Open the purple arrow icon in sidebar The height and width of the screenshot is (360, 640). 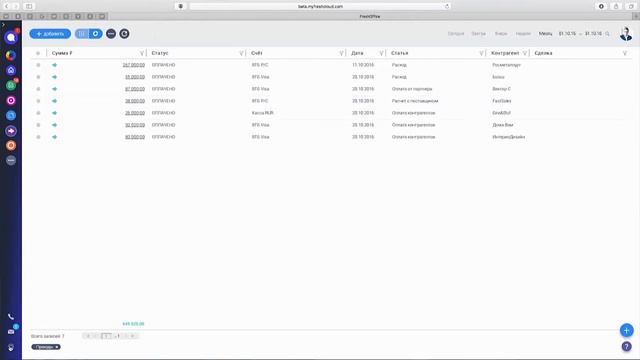coord(11,131)
